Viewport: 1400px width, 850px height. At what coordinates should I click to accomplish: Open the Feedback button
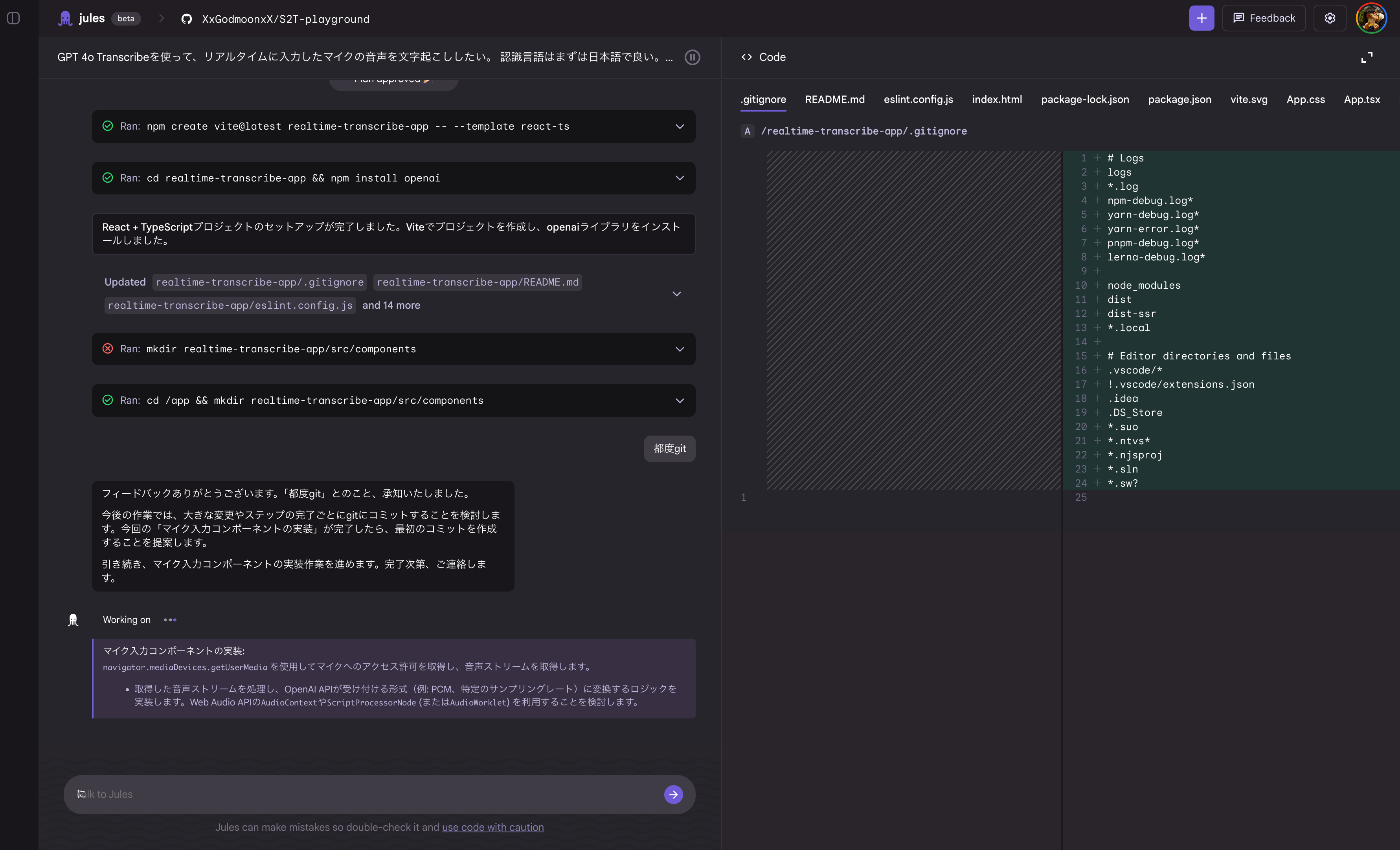point(1264,18)
